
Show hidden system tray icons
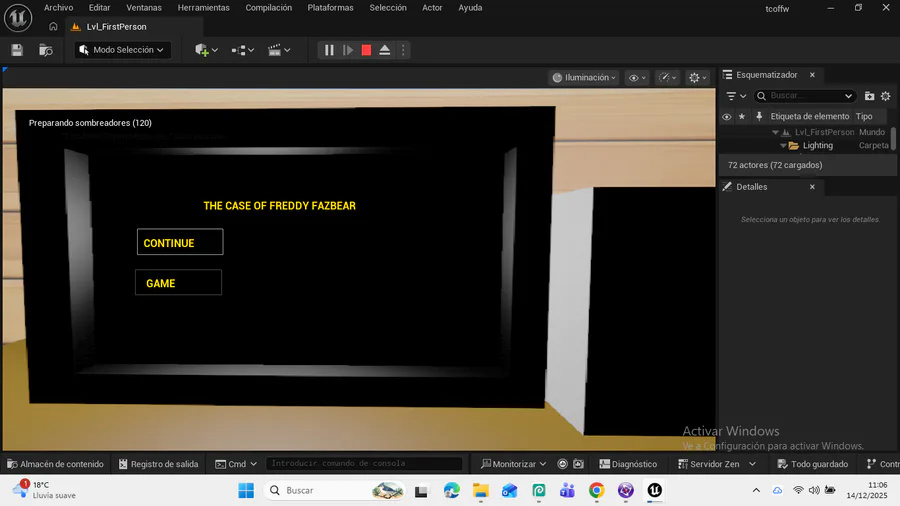click(x=756, y=491)
